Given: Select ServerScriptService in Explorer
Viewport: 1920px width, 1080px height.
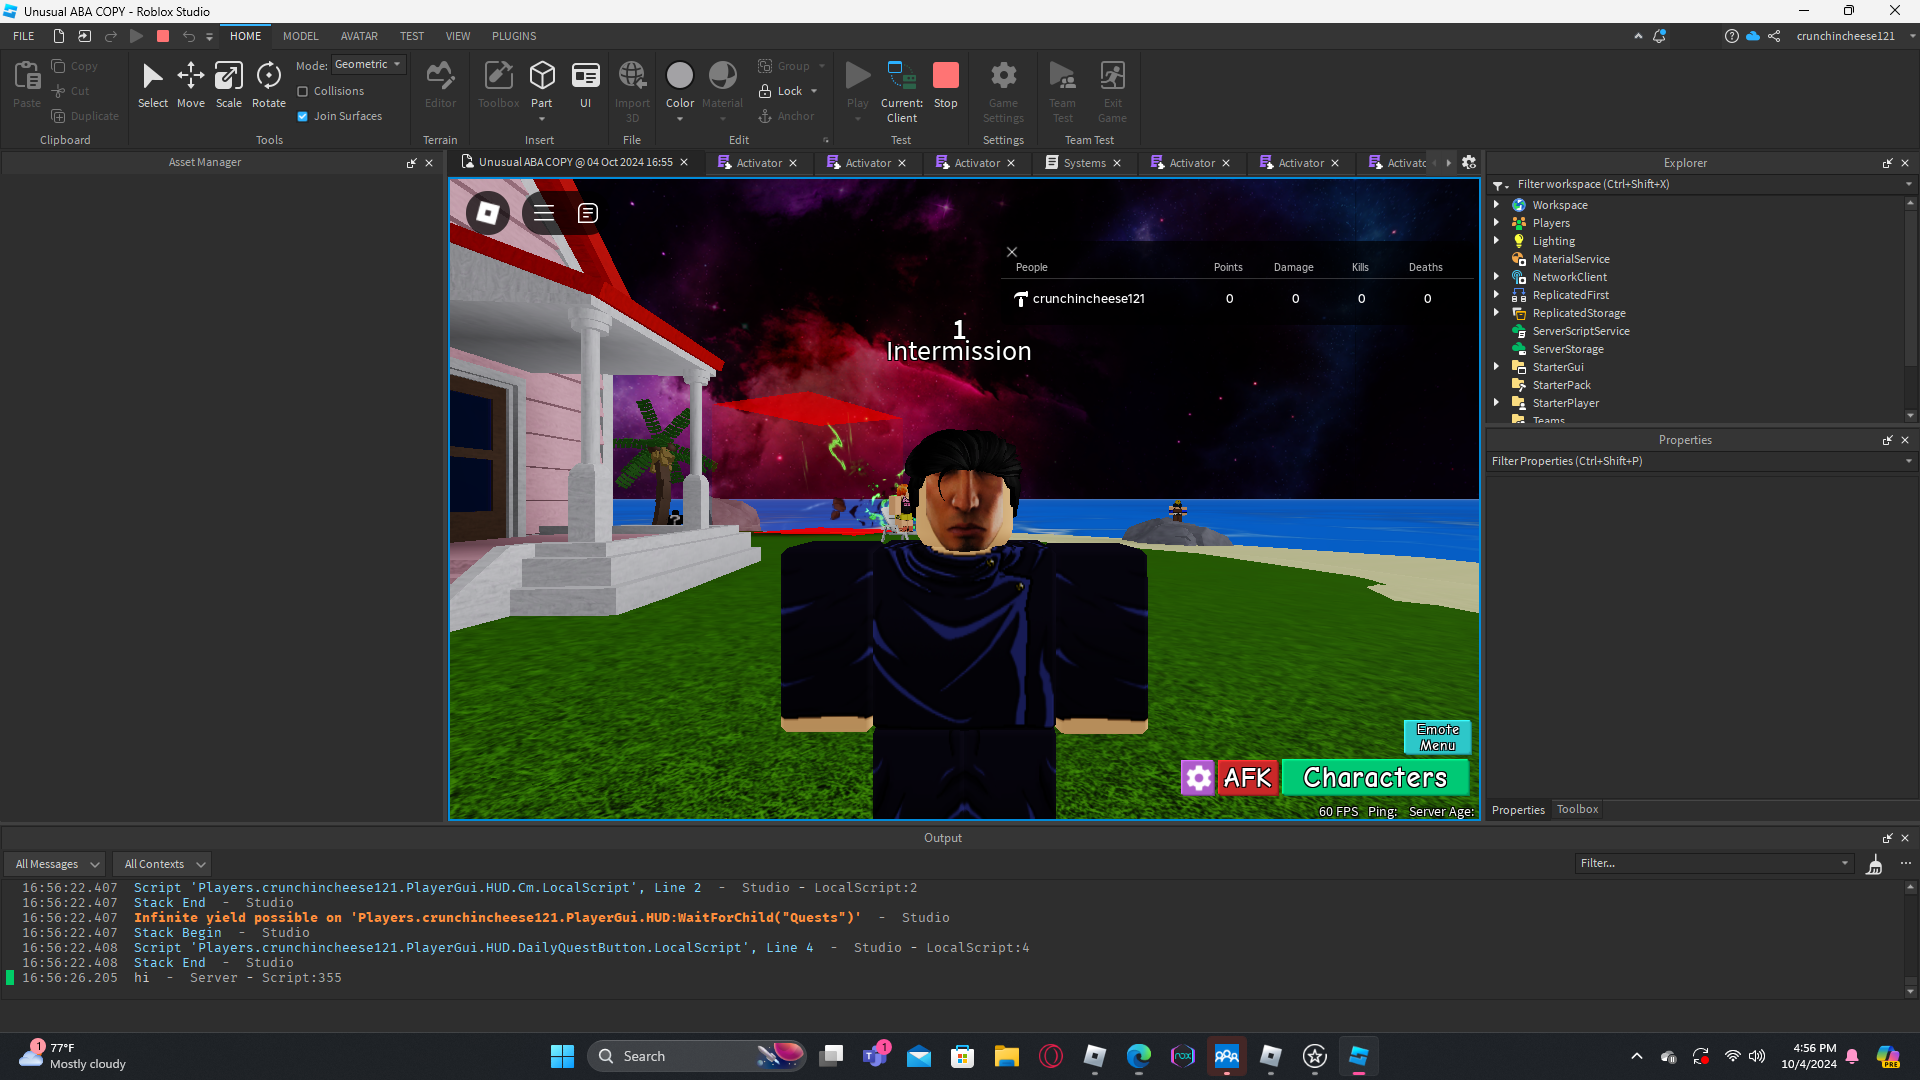Looking at the screenshot, I should (1581, 331).
